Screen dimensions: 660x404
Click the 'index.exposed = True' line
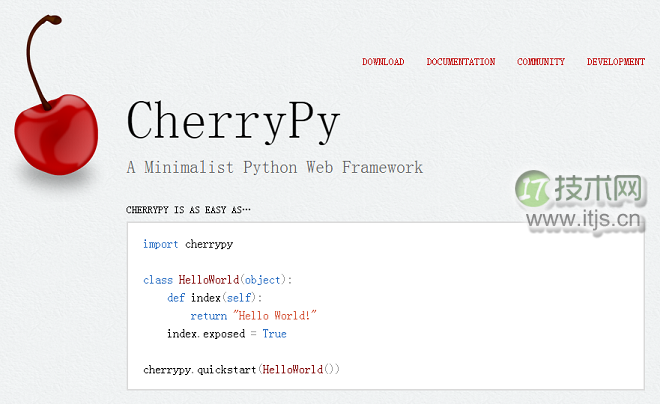227,334
